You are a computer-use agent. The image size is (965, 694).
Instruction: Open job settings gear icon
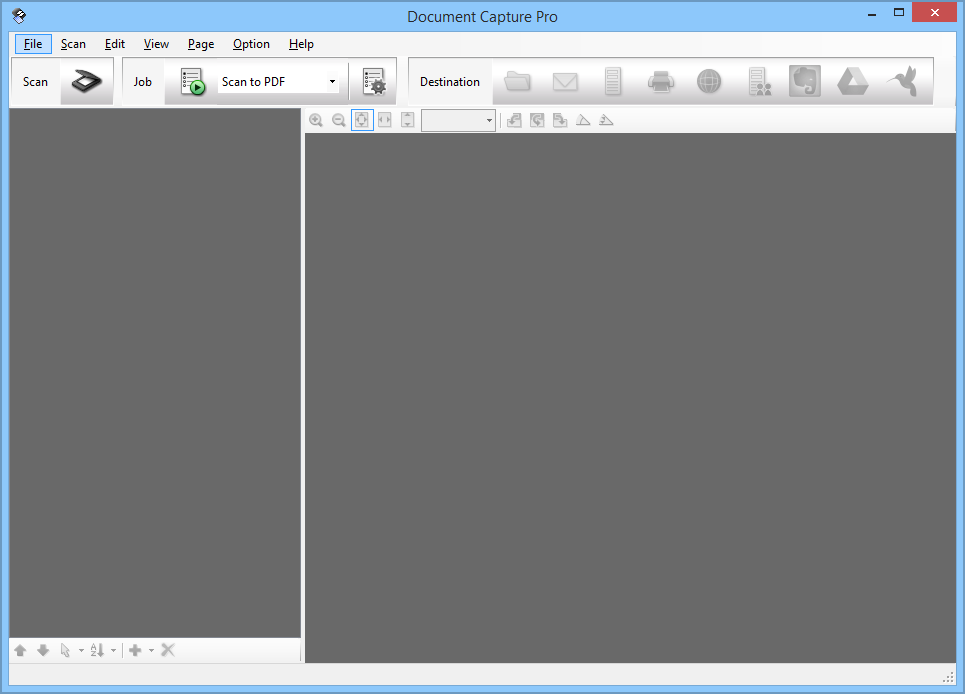[x=374, y=81]
